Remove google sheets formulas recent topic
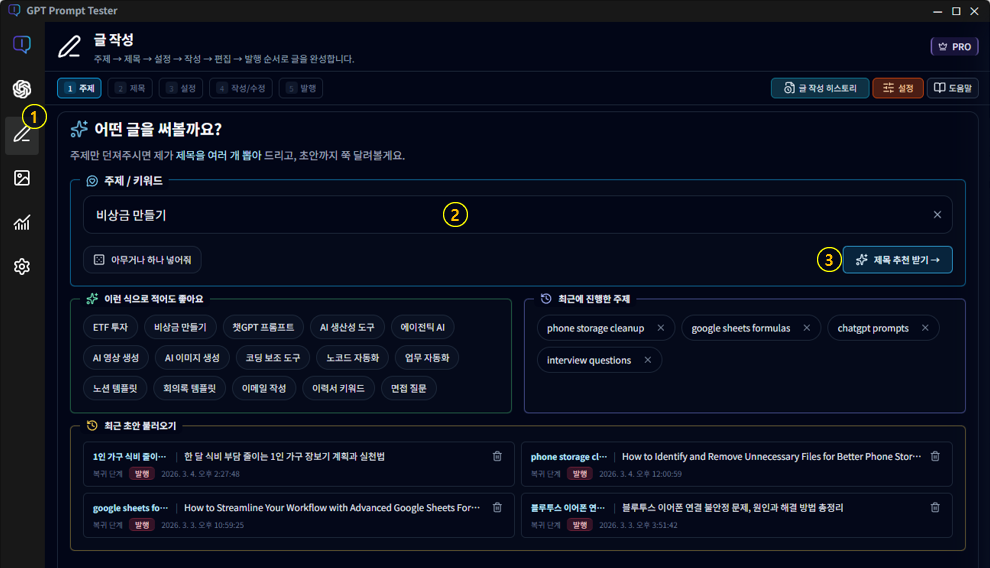990x568 pixels. (x=806, y=328)
